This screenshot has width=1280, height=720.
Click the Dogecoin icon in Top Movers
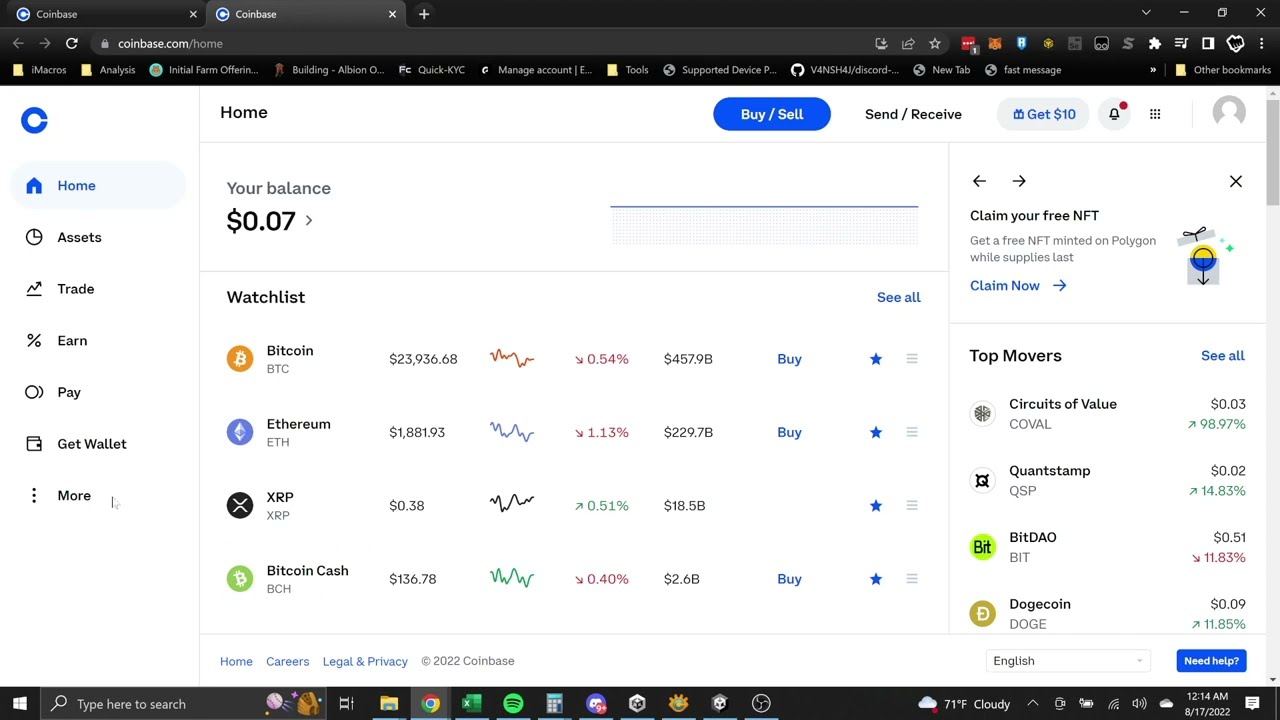(x=982, y=614)
